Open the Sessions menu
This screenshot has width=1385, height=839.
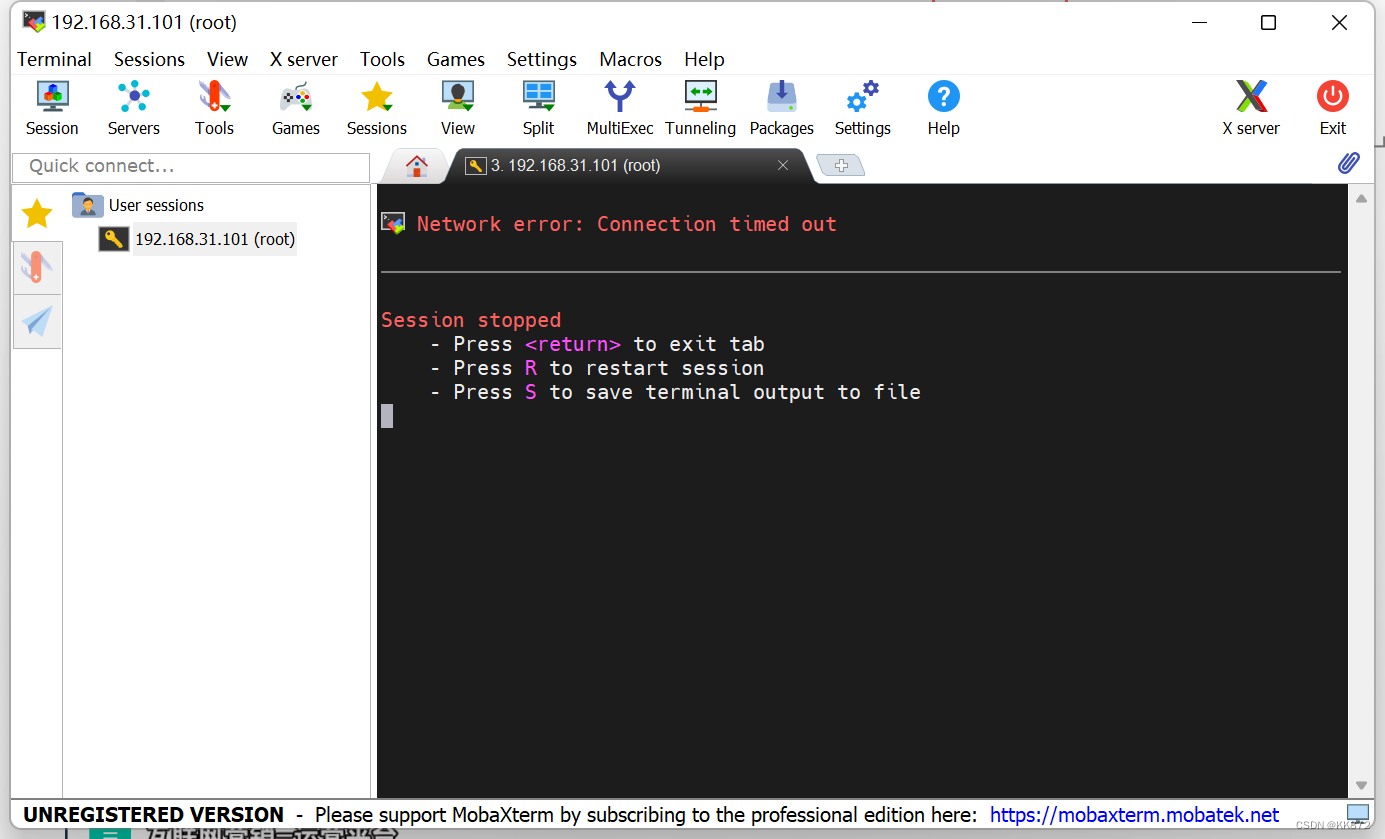[149, 59]
